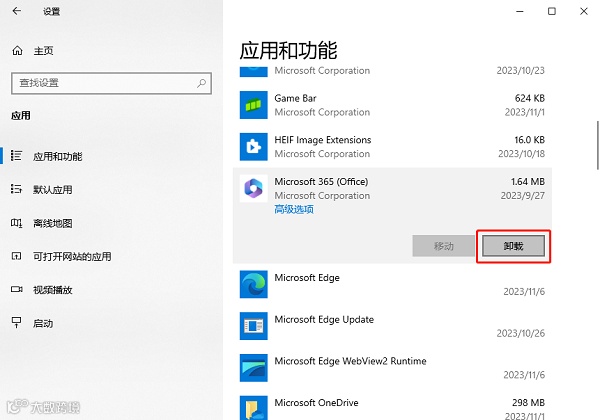This screenshot has height=420, width=600.
Task: Switch to 视频播放 settings
Action: click(52, 290)
